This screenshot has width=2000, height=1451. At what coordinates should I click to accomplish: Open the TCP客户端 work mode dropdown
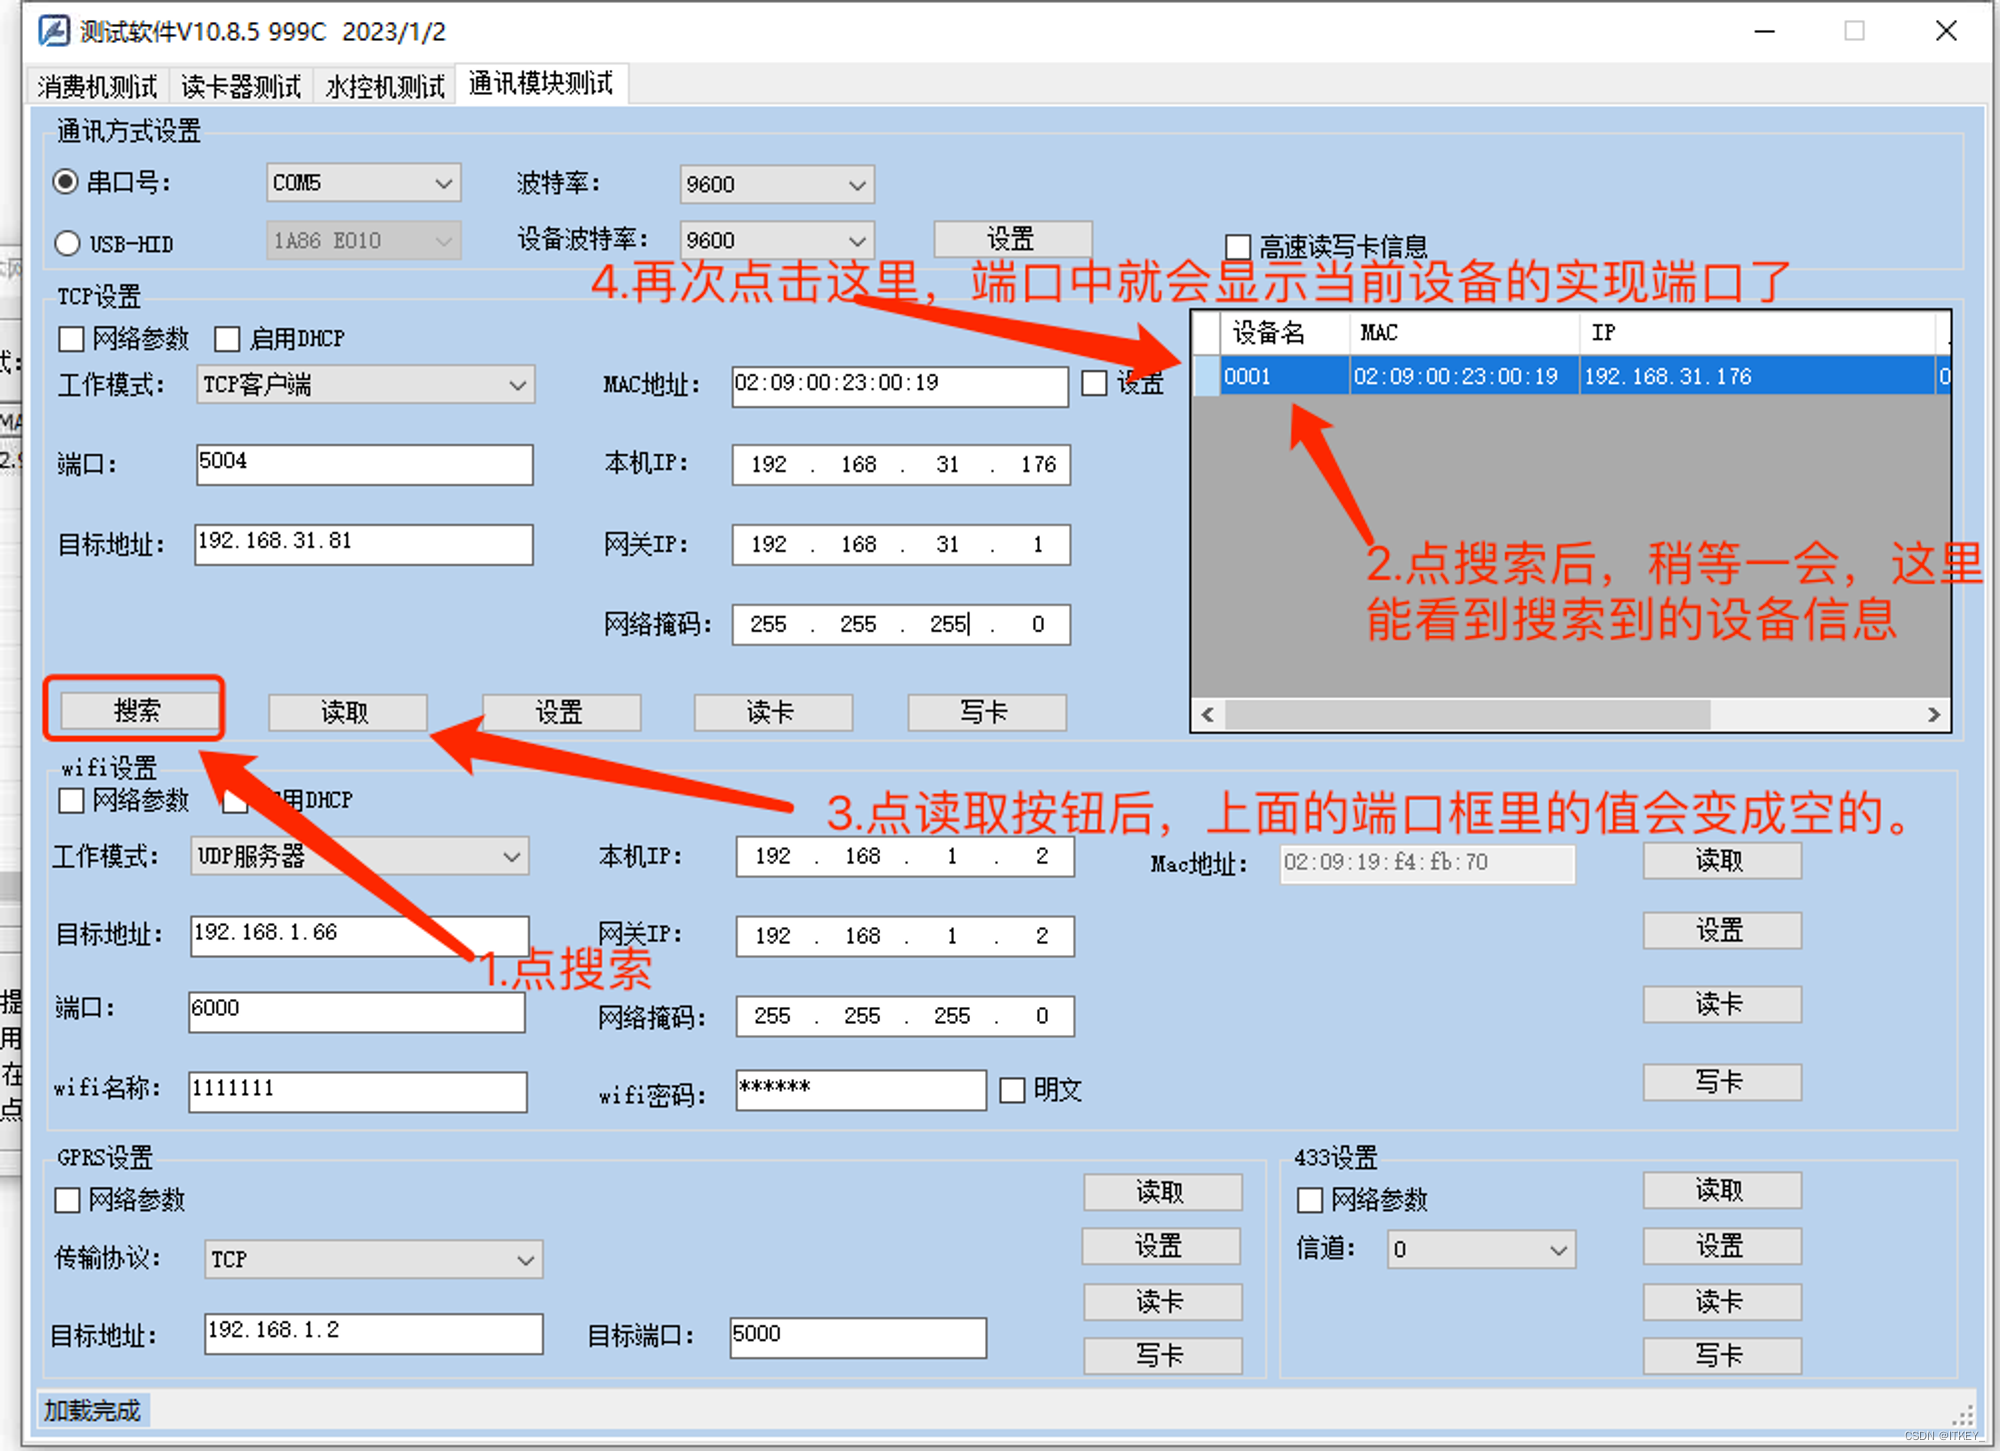coord(365,385)
